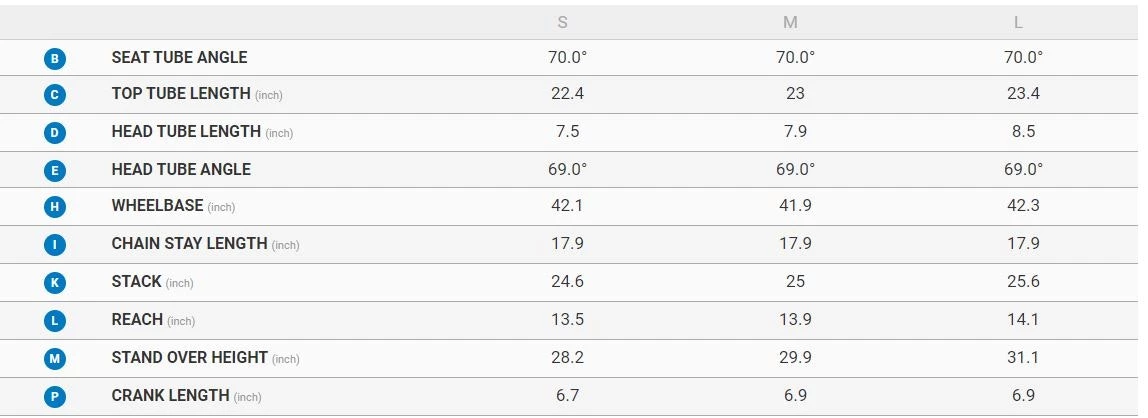This screenshot has width=1148, height=418.
Task: Select the blue H badge next to Wheelbase
Action: click(x=55, y=208)
